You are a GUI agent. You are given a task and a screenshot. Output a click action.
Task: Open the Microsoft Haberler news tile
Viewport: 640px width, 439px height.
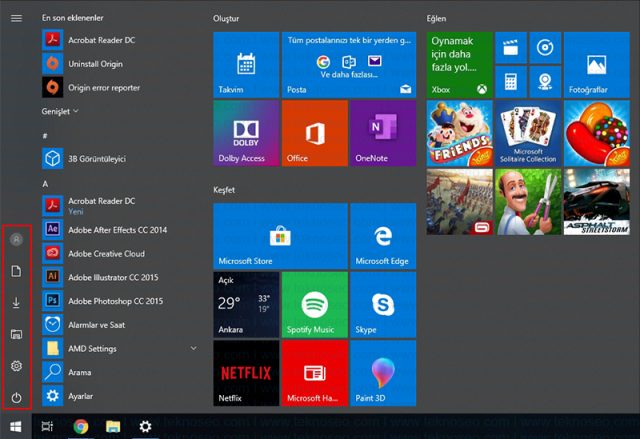tap(315, 373)
